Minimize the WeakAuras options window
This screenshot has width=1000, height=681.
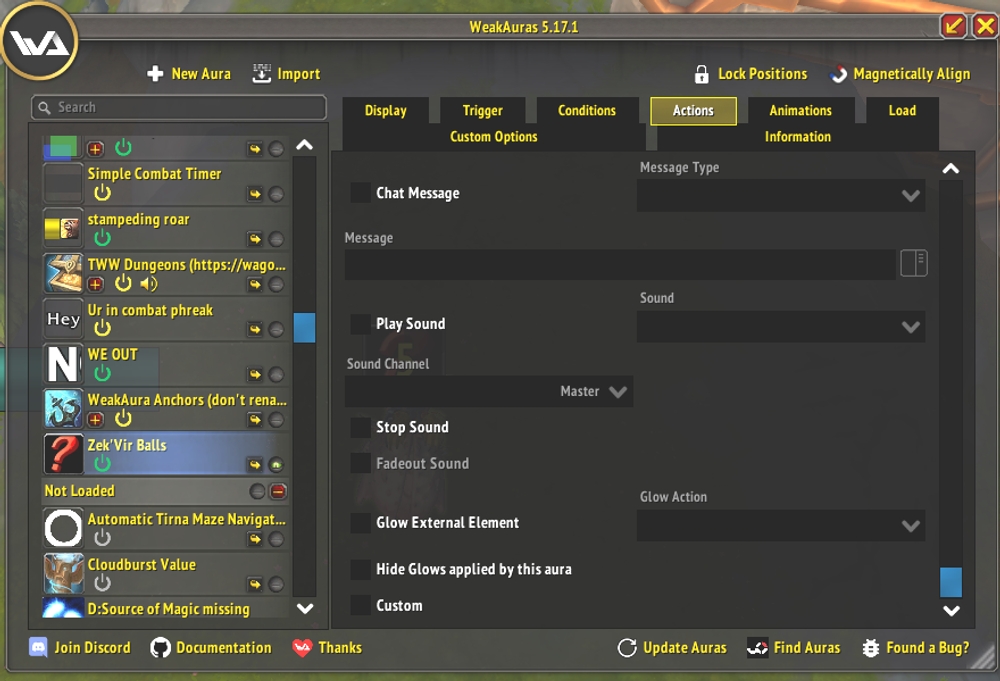pyautogui.click(x=953, y=26)
